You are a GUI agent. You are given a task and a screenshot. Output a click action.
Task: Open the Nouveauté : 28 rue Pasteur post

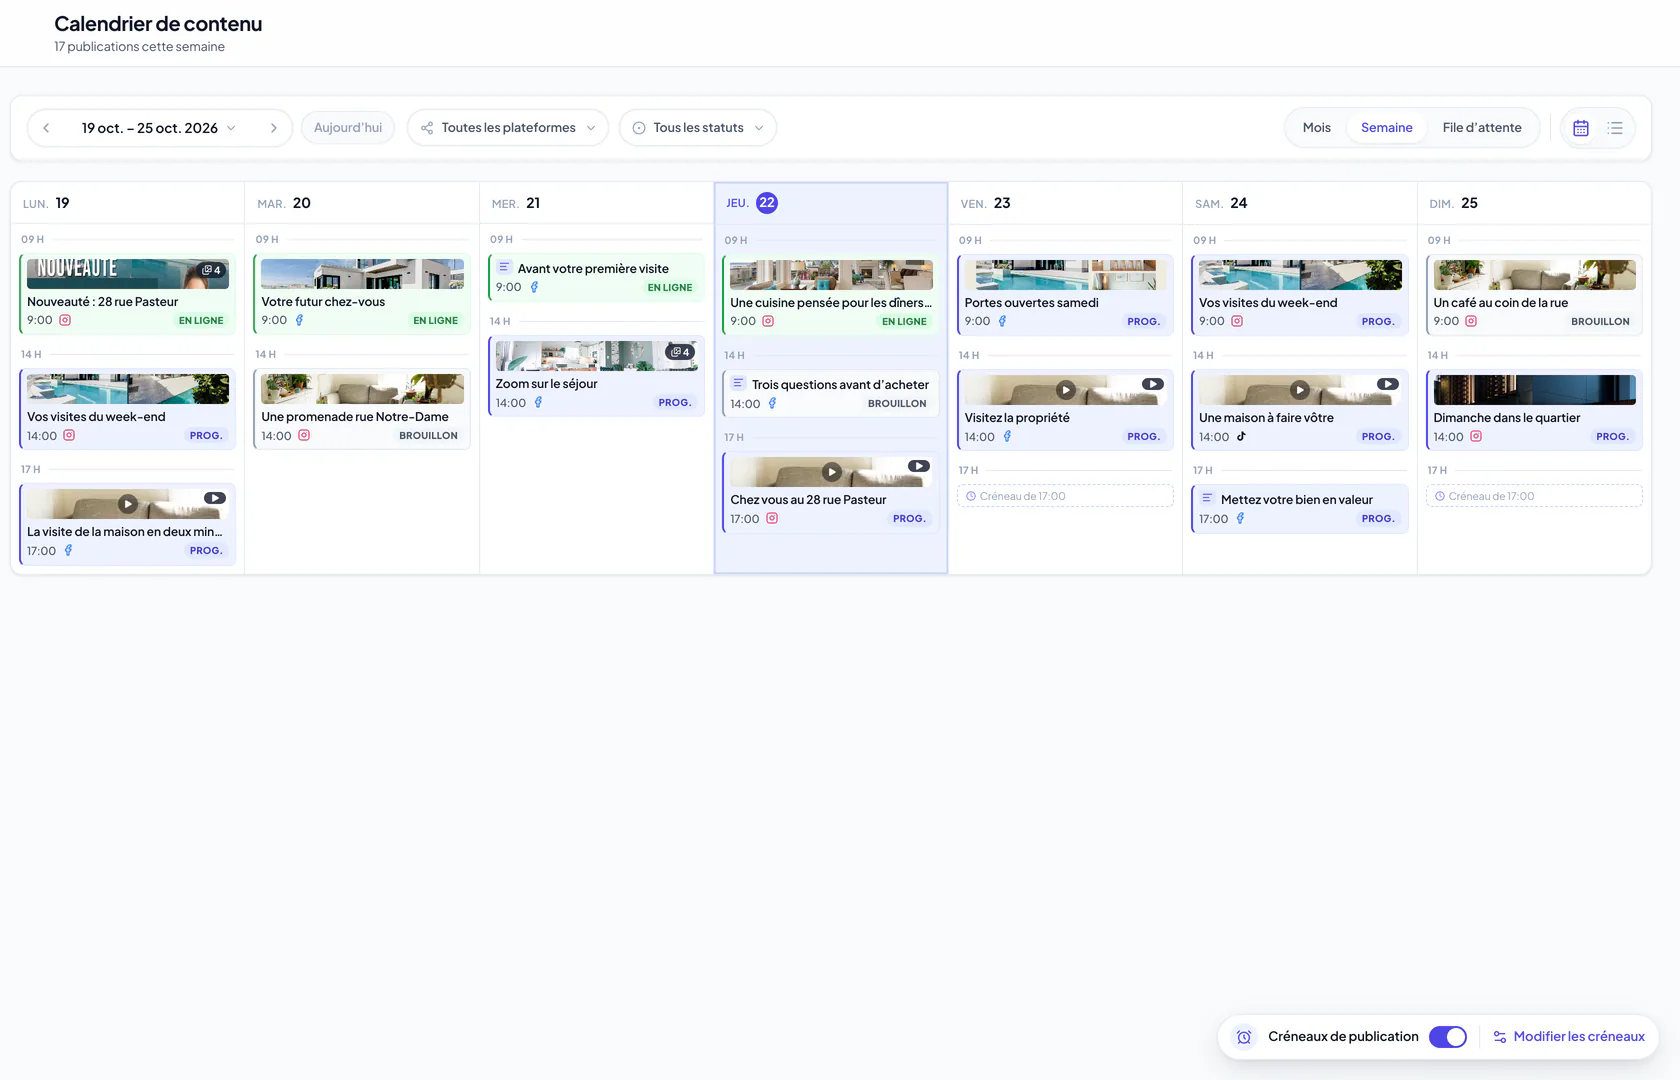127,294
